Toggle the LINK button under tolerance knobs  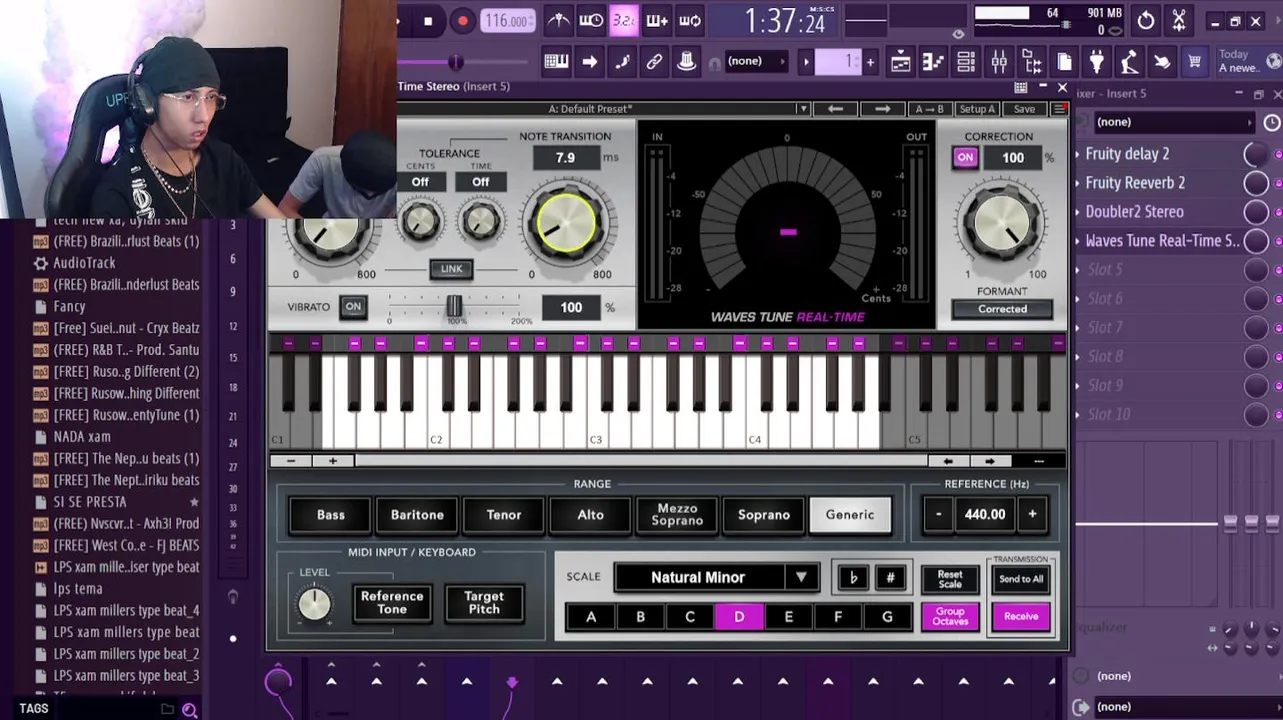coord(452,269)
